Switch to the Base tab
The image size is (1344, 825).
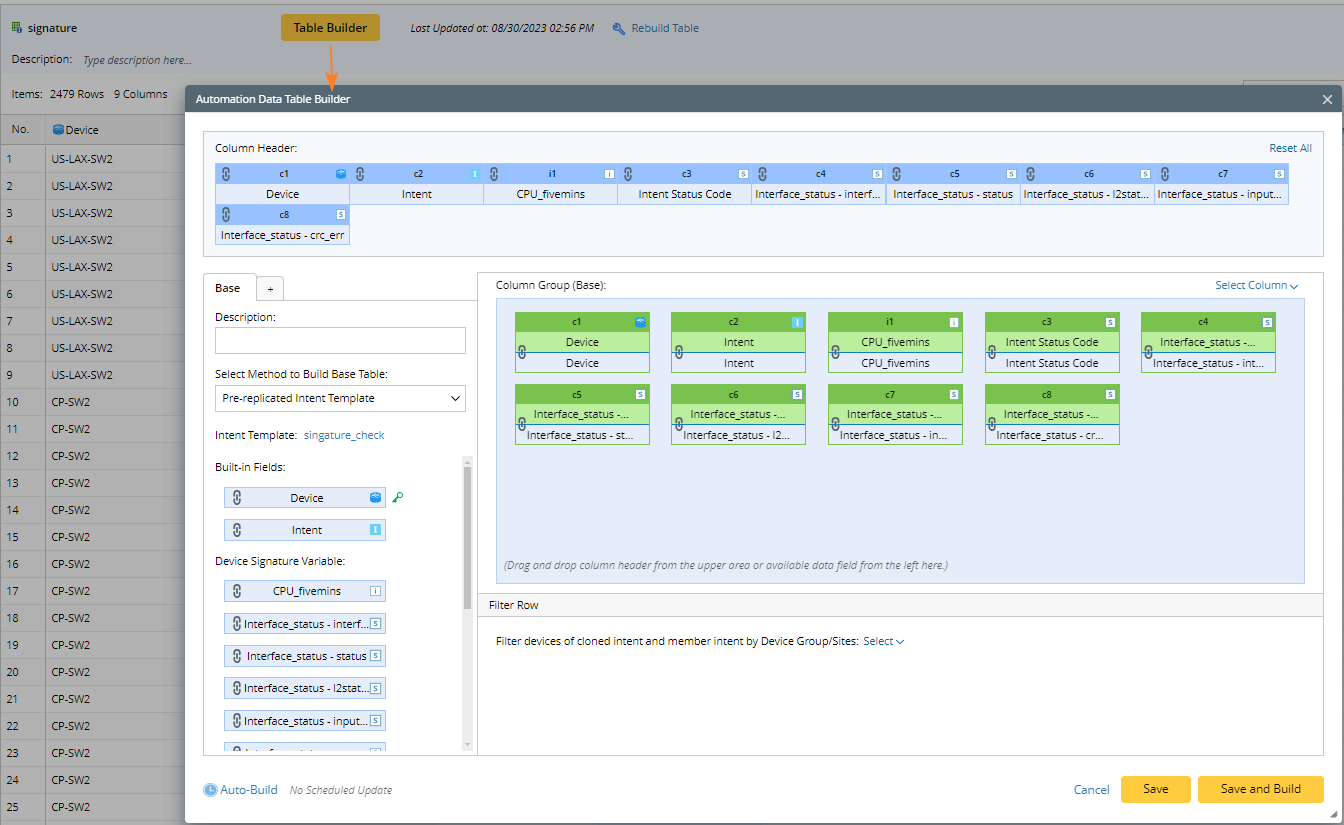(x=228, y=288)
